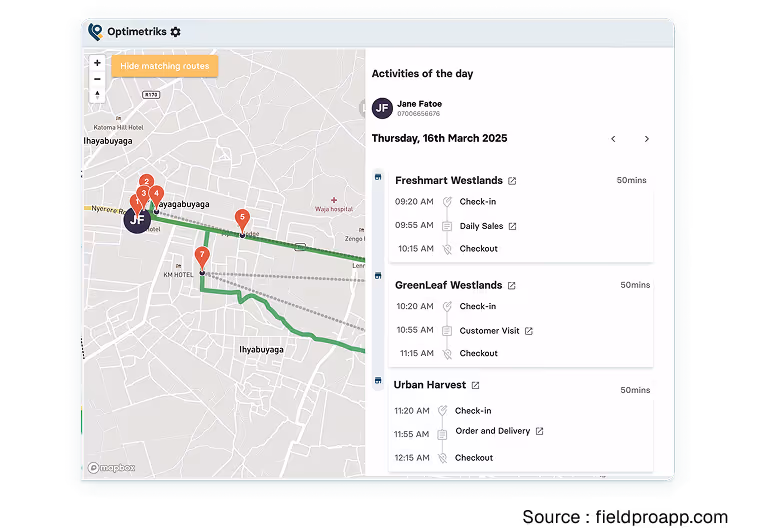Select map pin number 7
This screenshot has width=757, height=528.
[x=202, y=257]
